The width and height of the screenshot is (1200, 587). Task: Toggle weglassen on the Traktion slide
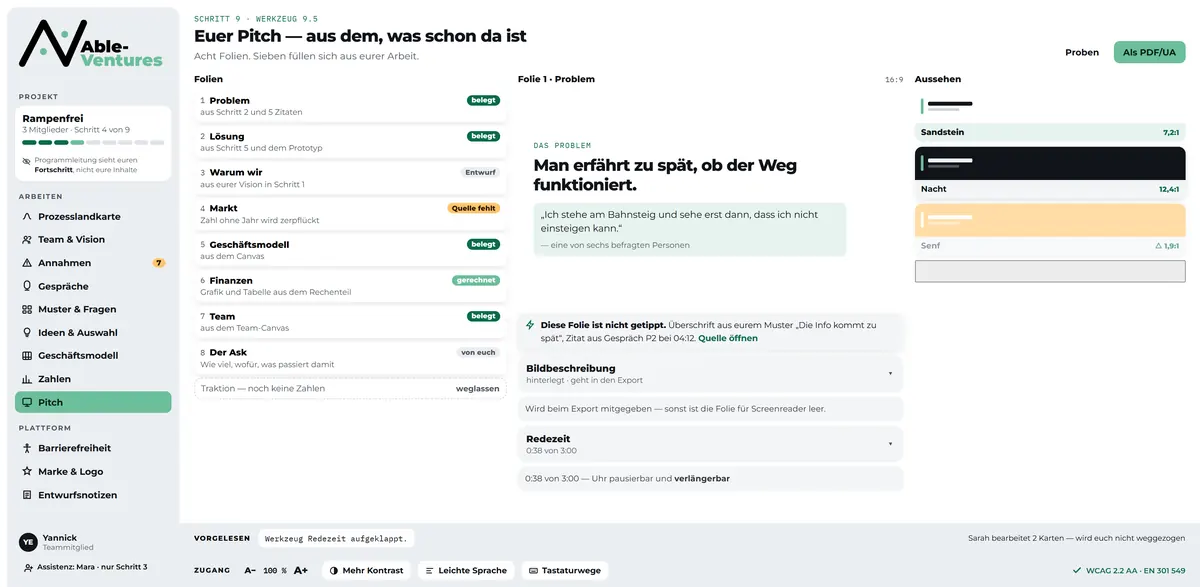click(x=477, y=388)
